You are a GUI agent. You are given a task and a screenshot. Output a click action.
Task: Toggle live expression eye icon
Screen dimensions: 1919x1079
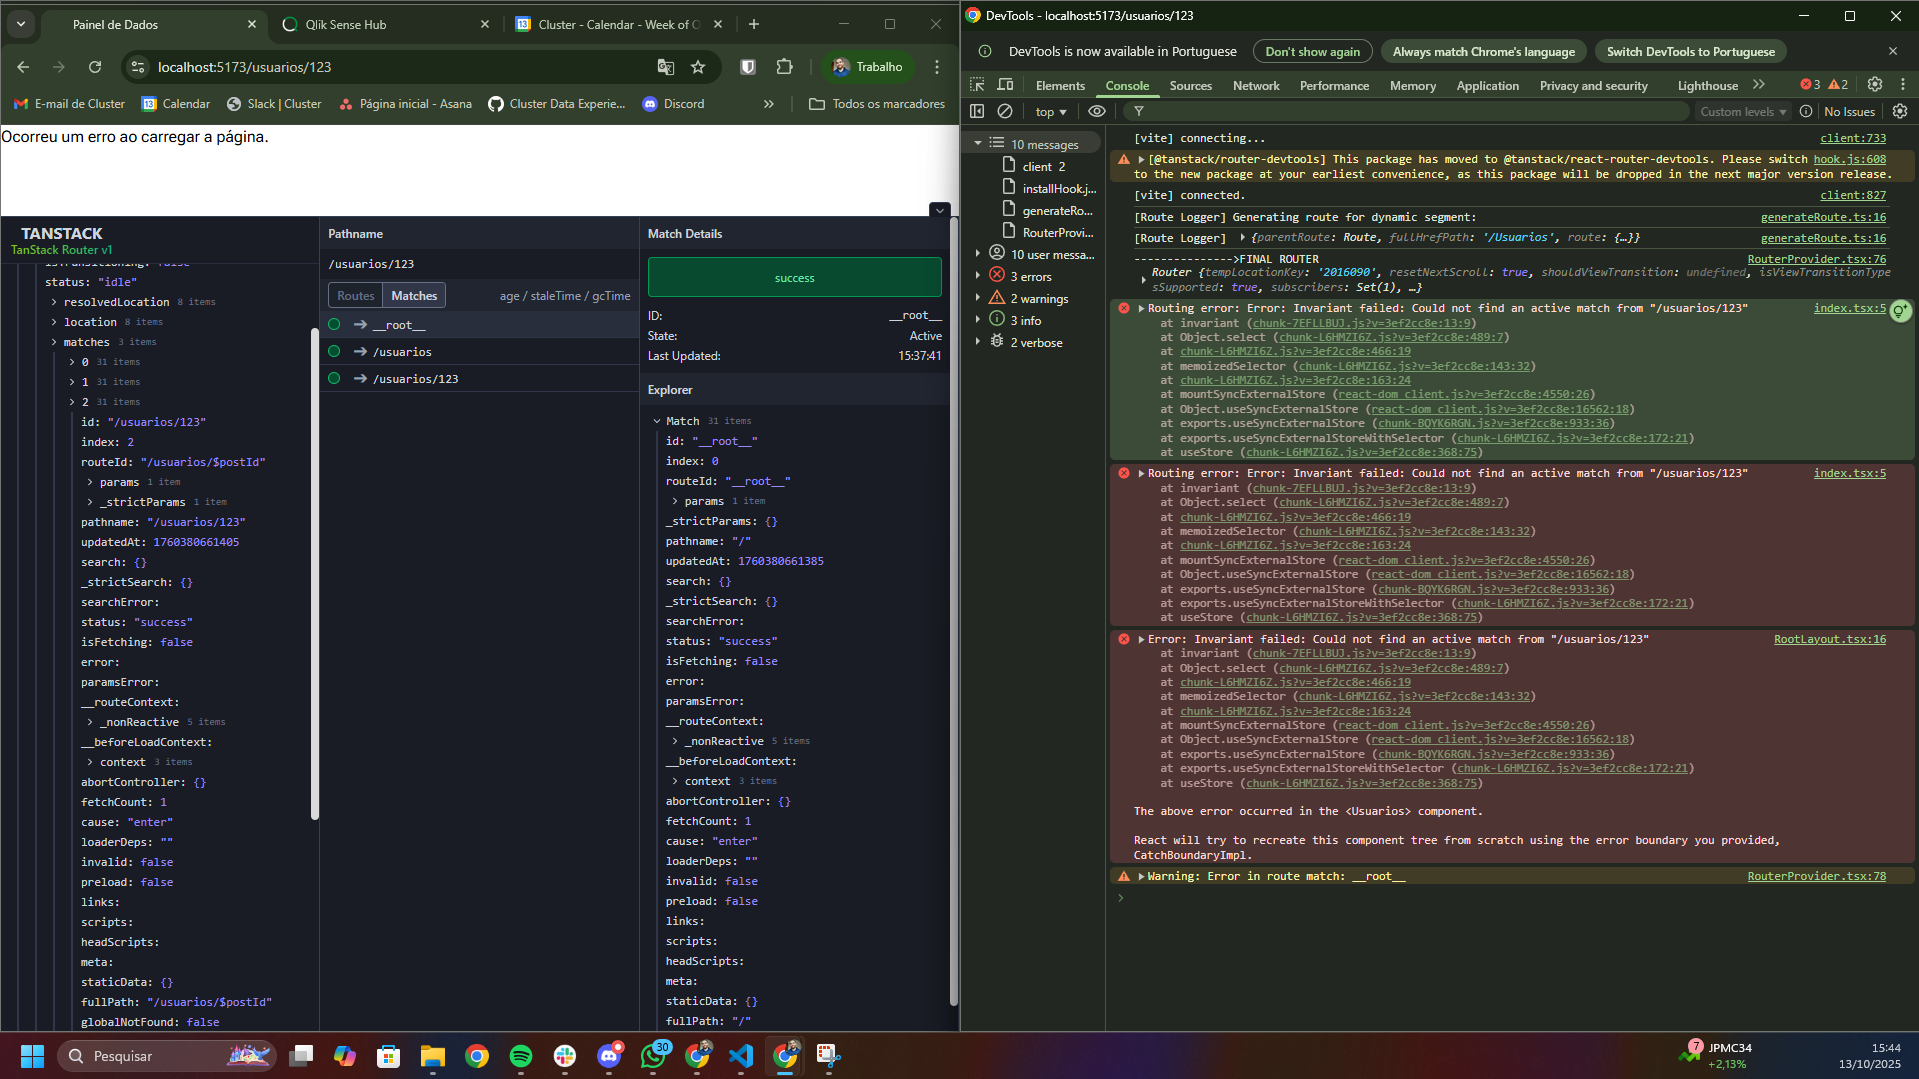tap(1097, 111)
